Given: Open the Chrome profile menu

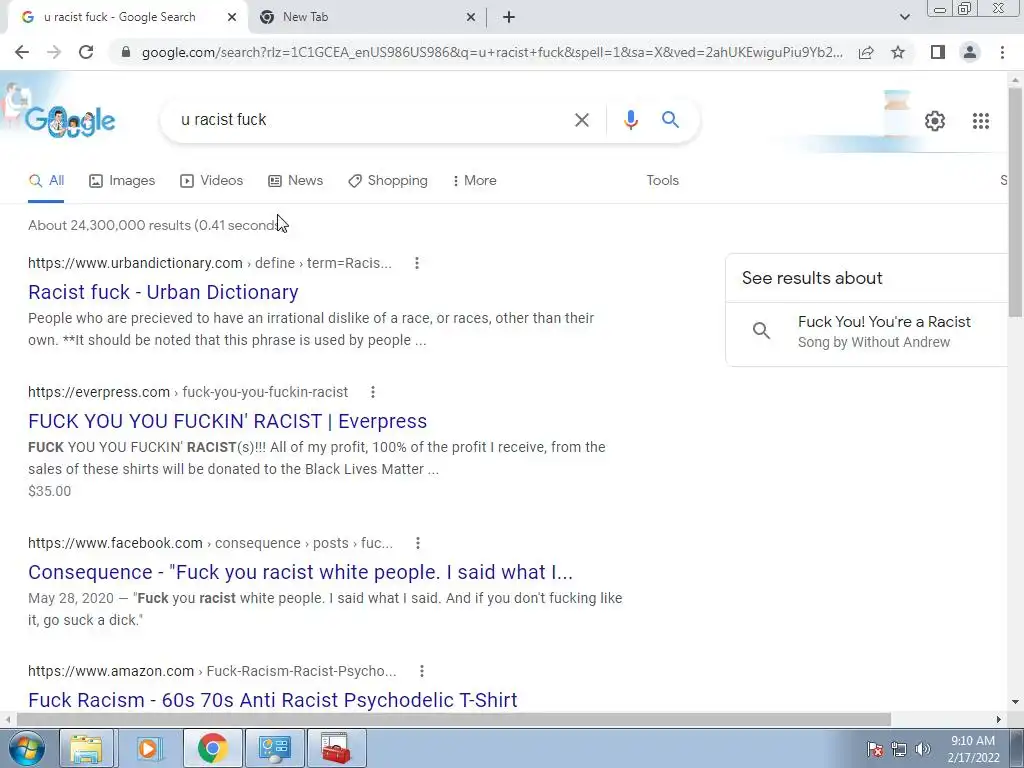Looking at the screenshot, I should point(970,52).
